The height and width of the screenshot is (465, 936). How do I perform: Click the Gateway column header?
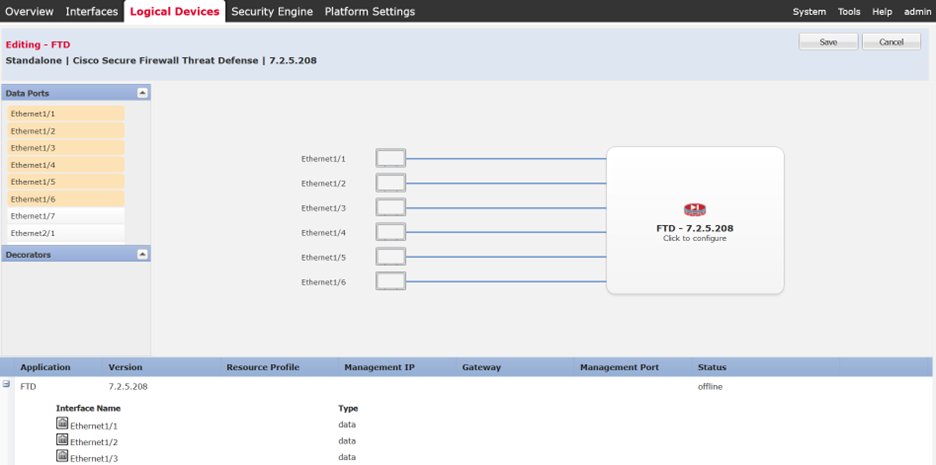(481, 367)
